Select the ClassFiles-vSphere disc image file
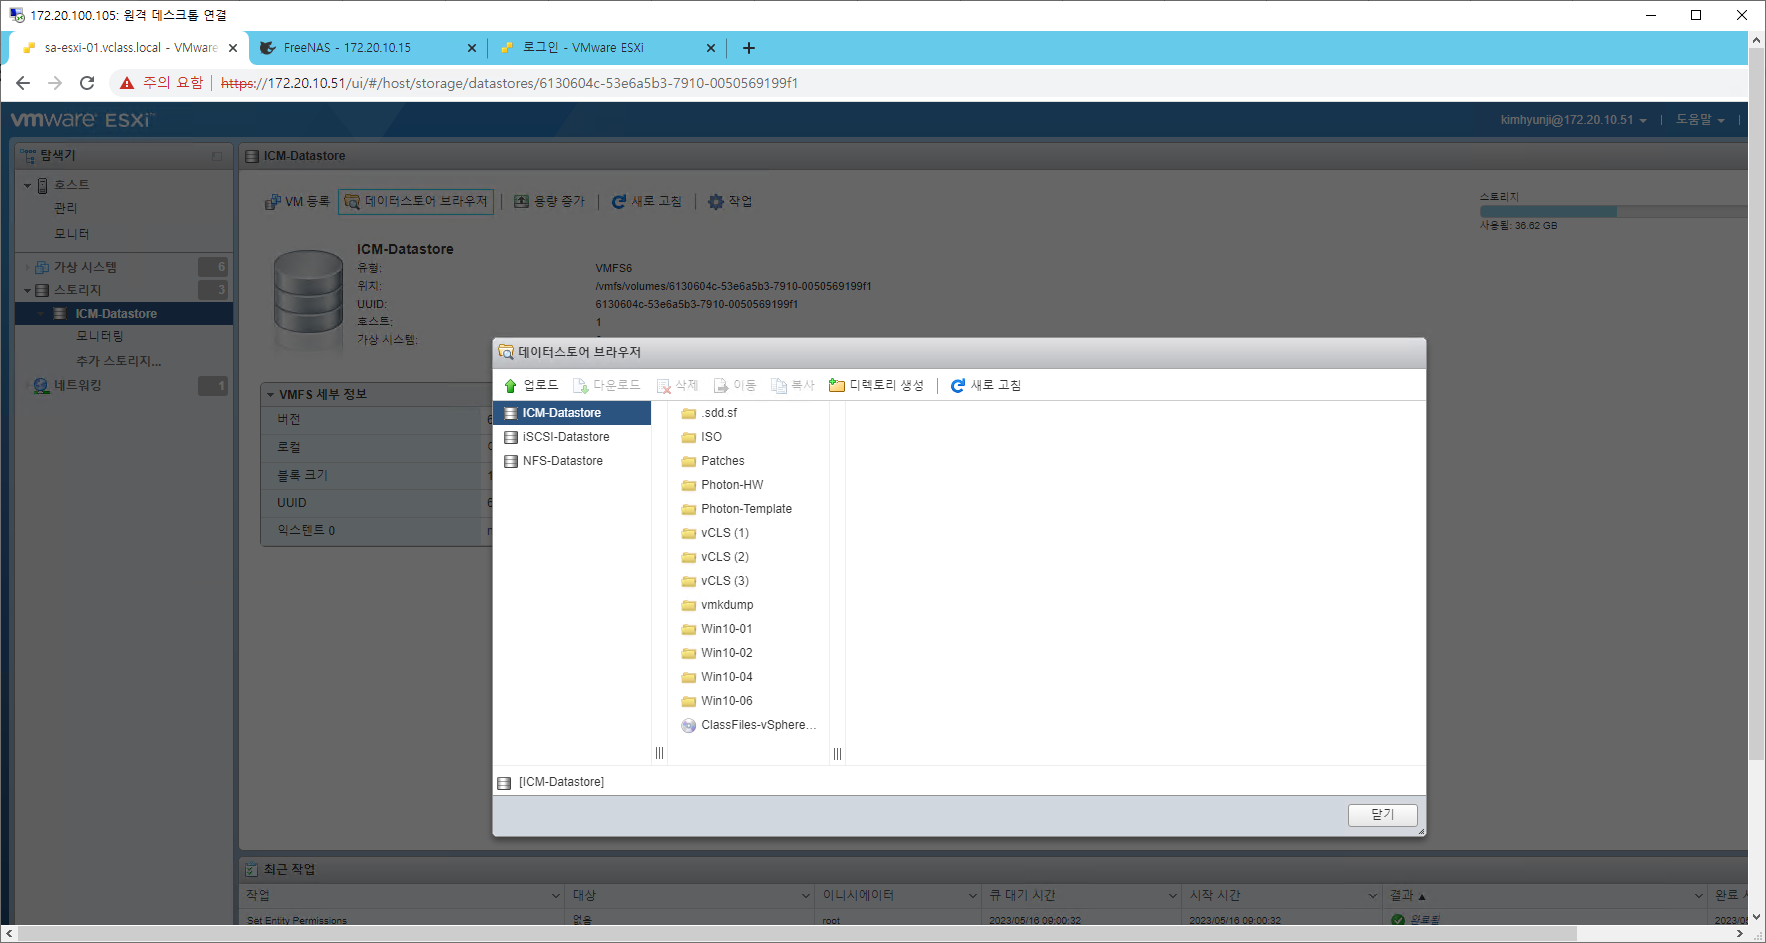Screen dimensions: 1766x943 [x=748, y=725]
